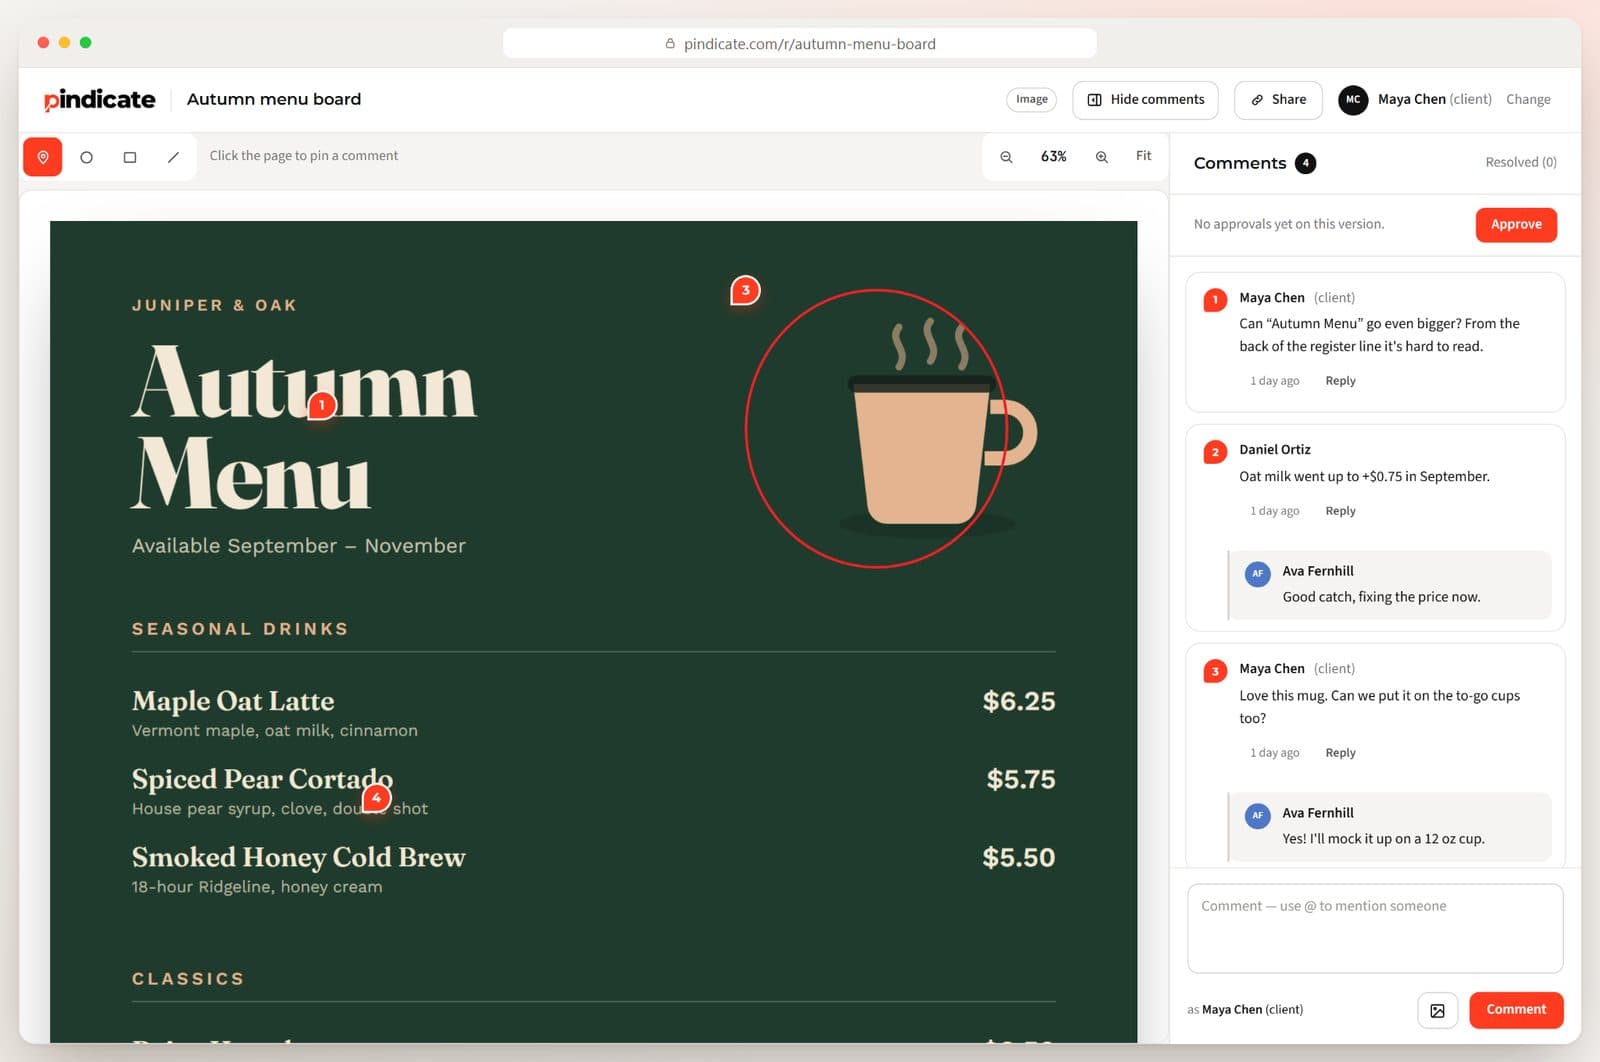Submit with the Comment button
Screen dimensions: 1600x1062
(1516, 1010)
